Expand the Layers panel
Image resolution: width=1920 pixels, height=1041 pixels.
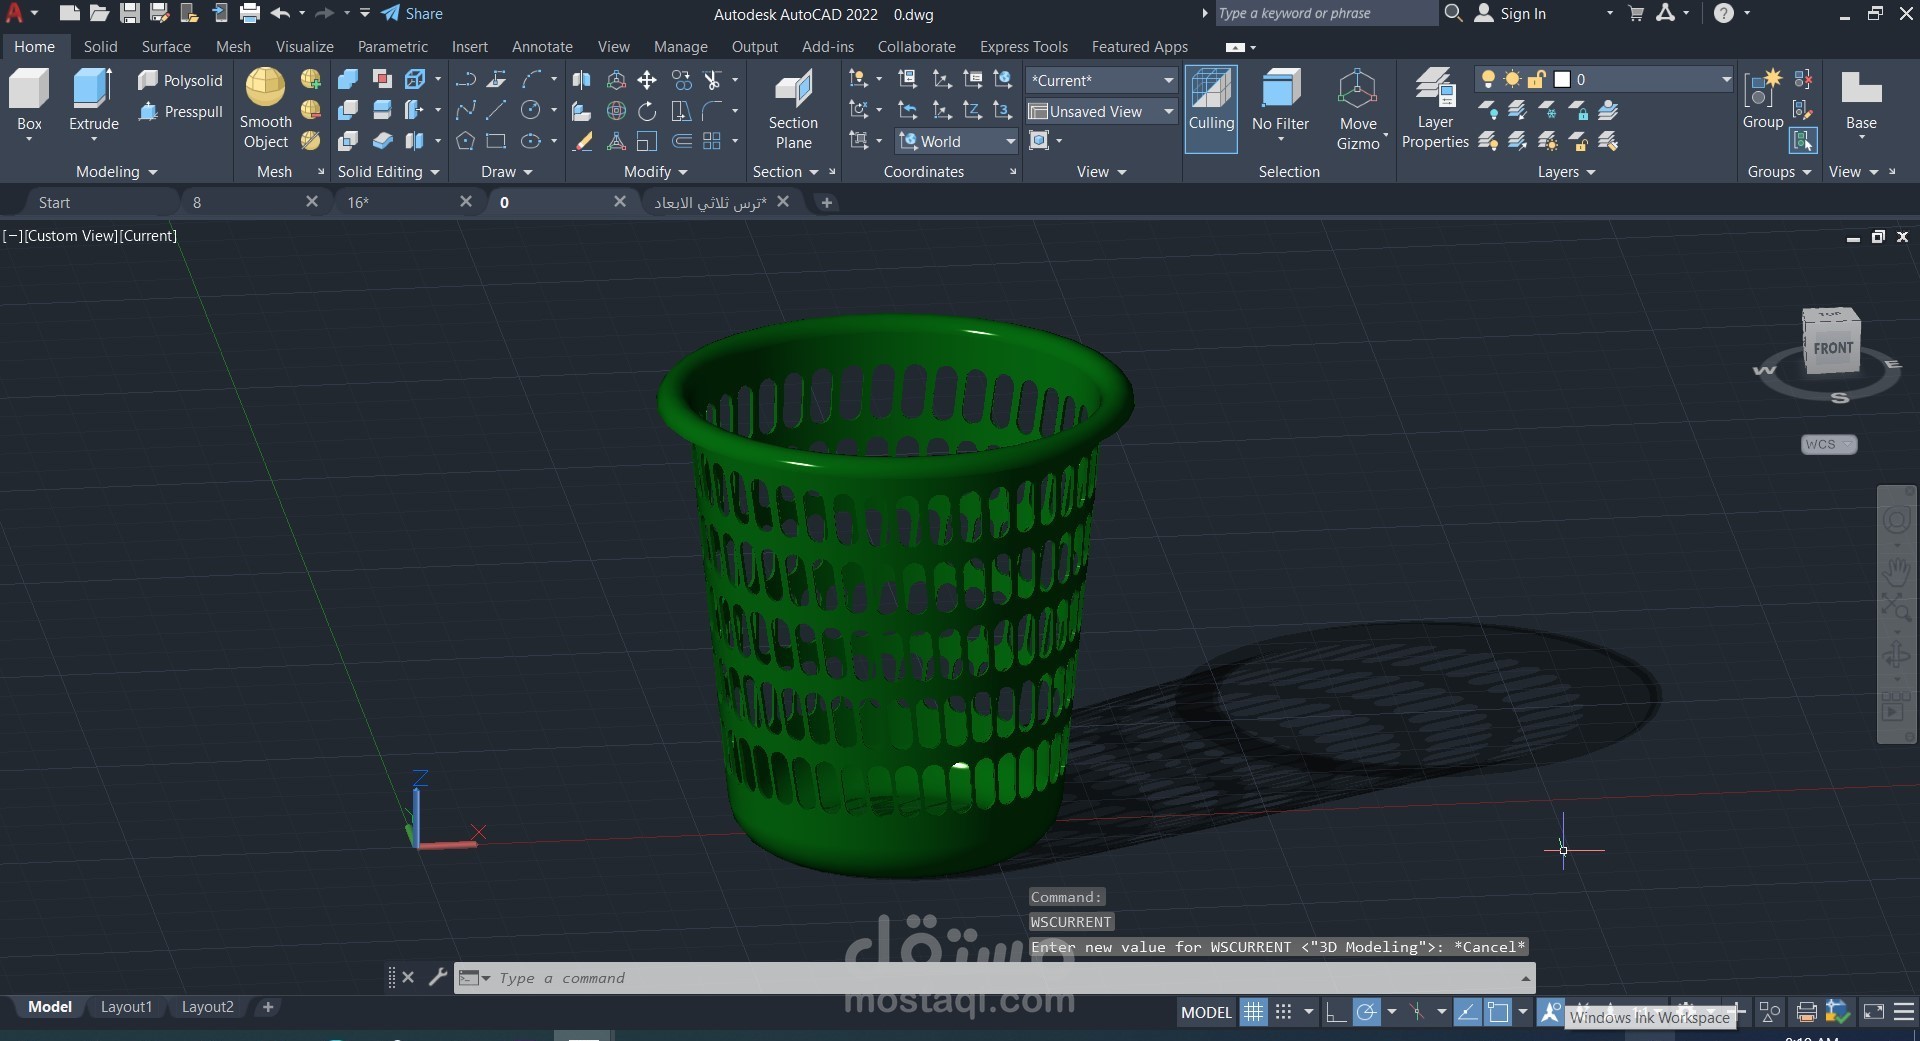point(1566,171)
